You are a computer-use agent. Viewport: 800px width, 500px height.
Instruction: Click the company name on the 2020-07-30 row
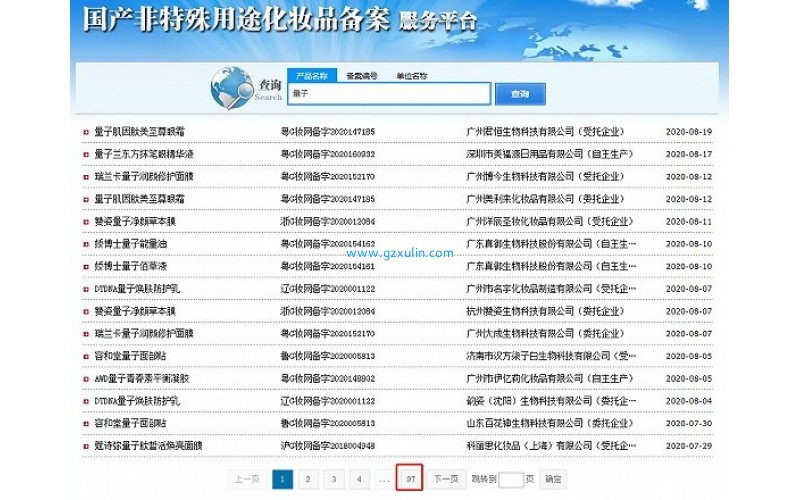pyautogui.click(x=549, y=423)
